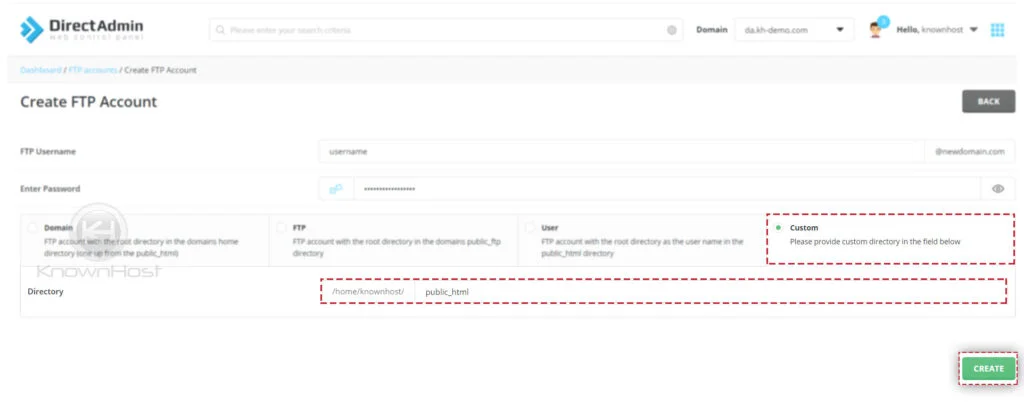Viewport: 1024px width, 404px height.
Task: Open the user avatar with notification badge
Action: (x=877, y=29)
